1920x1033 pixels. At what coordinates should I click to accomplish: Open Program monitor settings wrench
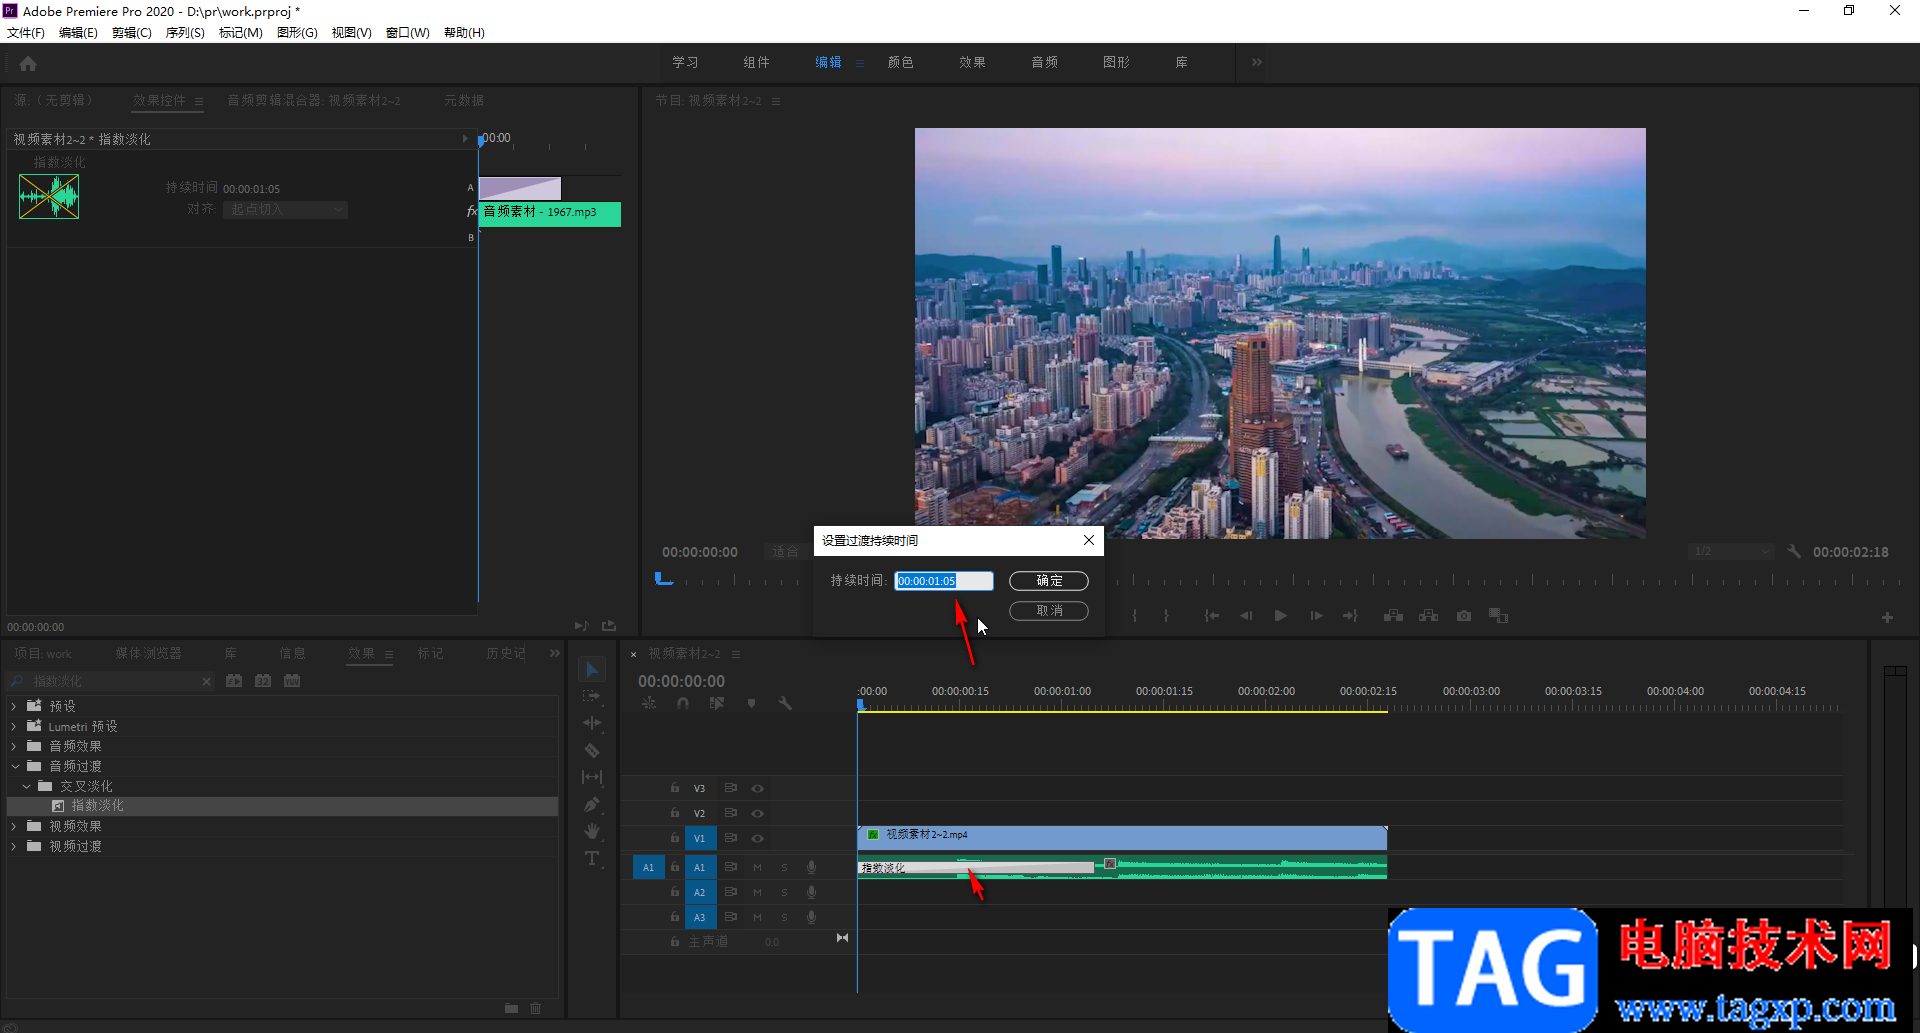coord(1794,552)
